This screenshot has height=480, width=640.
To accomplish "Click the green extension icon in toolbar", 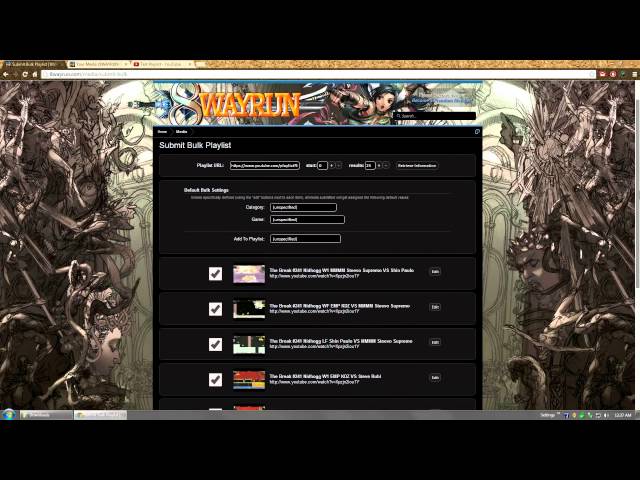I will coord(623,74).
